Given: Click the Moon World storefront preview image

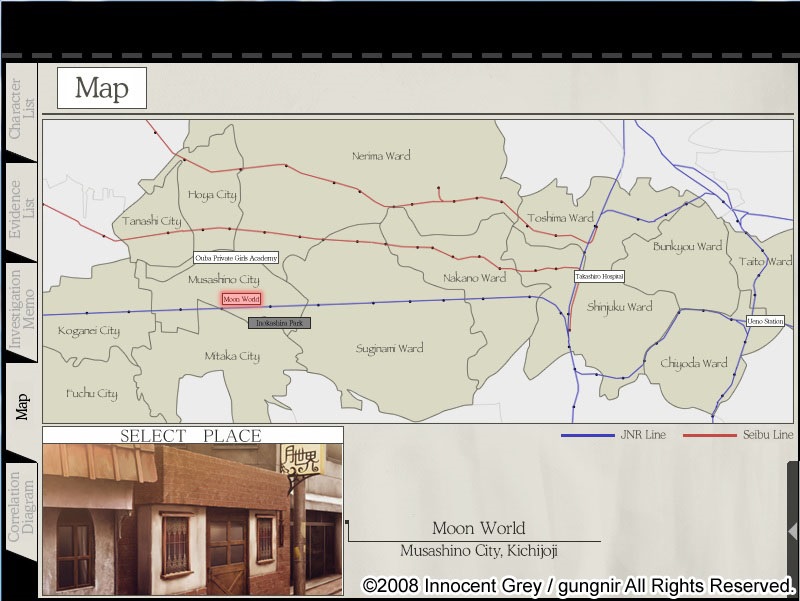Looking at the screenshot, I should click(x=192, y=519).
